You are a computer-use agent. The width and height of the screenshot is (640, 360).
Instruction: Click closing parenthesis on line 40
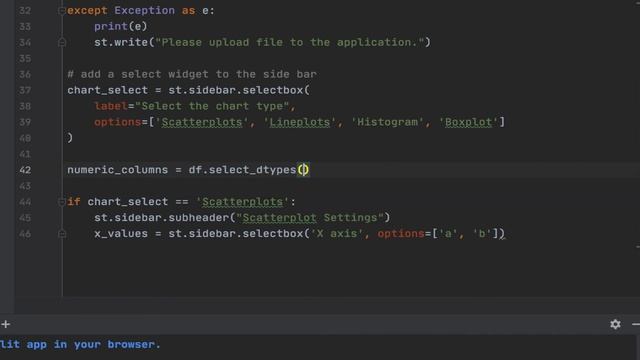(x=70, y=138)
